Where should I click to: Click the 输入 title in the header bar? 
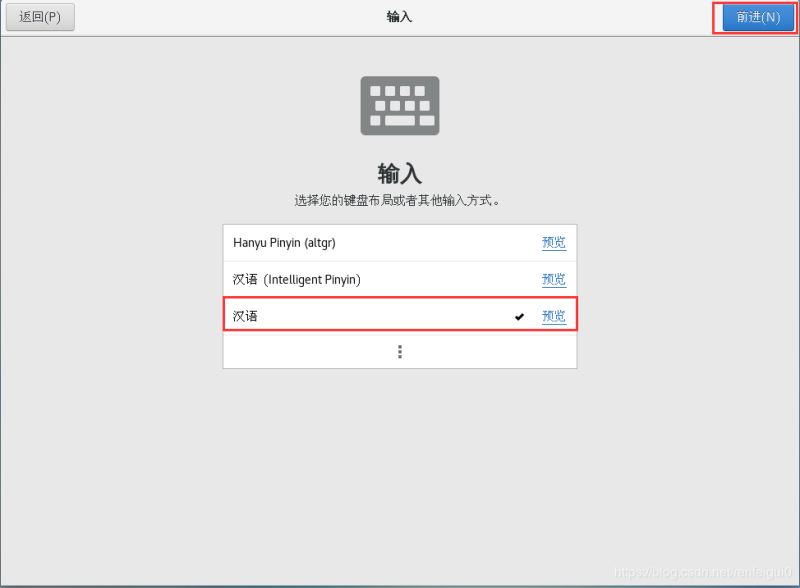coord(399,17)
